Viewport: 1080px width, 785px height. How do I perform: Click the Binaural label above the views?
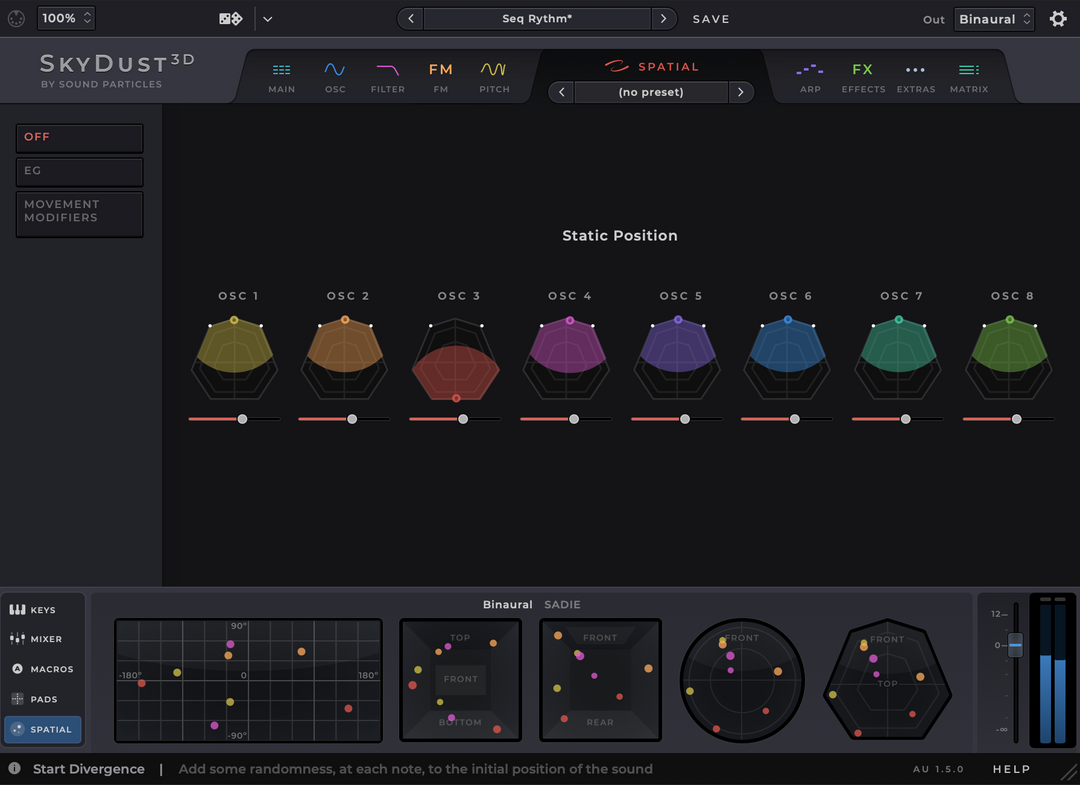(508, 605)
